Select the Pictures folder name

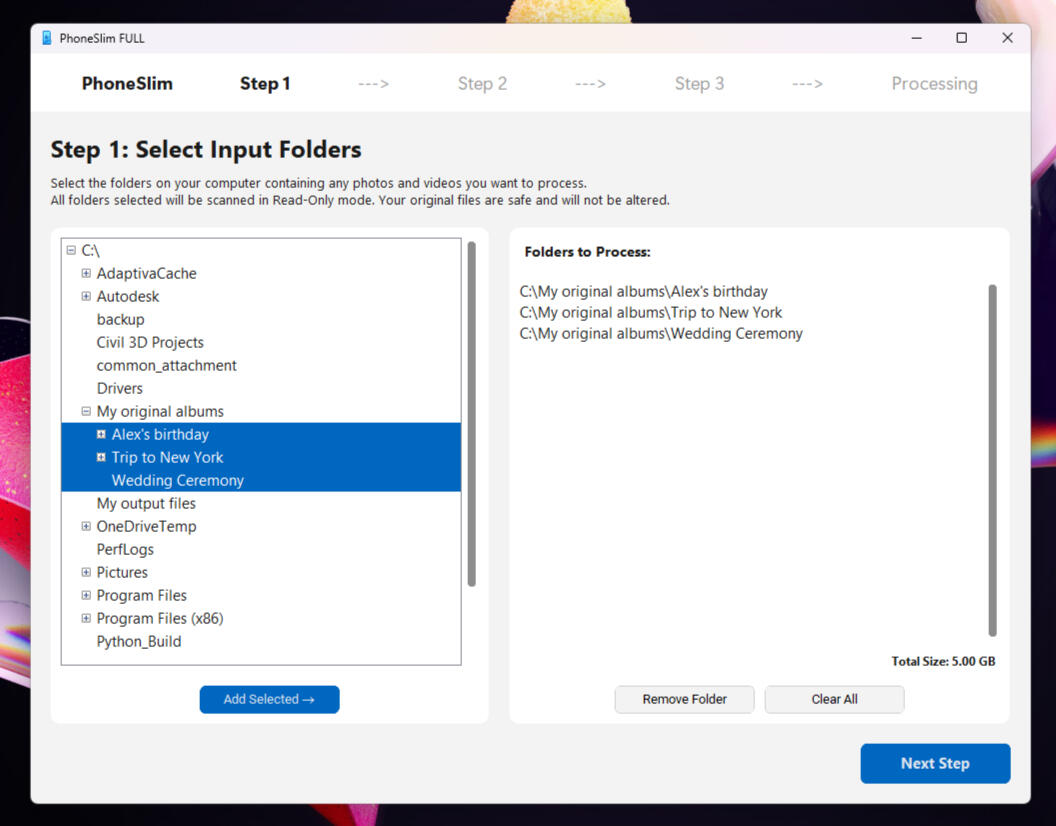click(x=122, y=572)
